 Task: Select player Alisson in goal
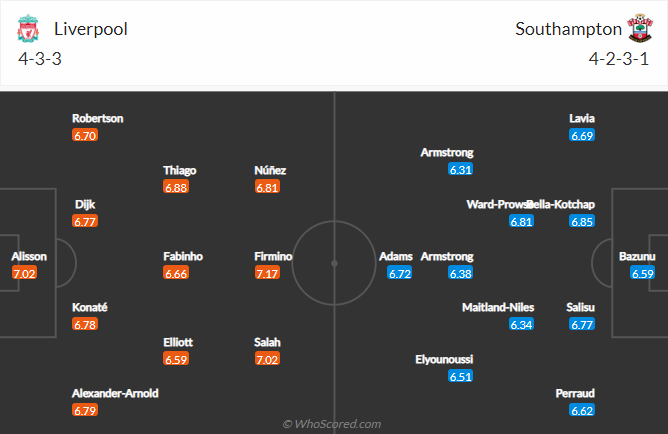[x=29, y=257]
